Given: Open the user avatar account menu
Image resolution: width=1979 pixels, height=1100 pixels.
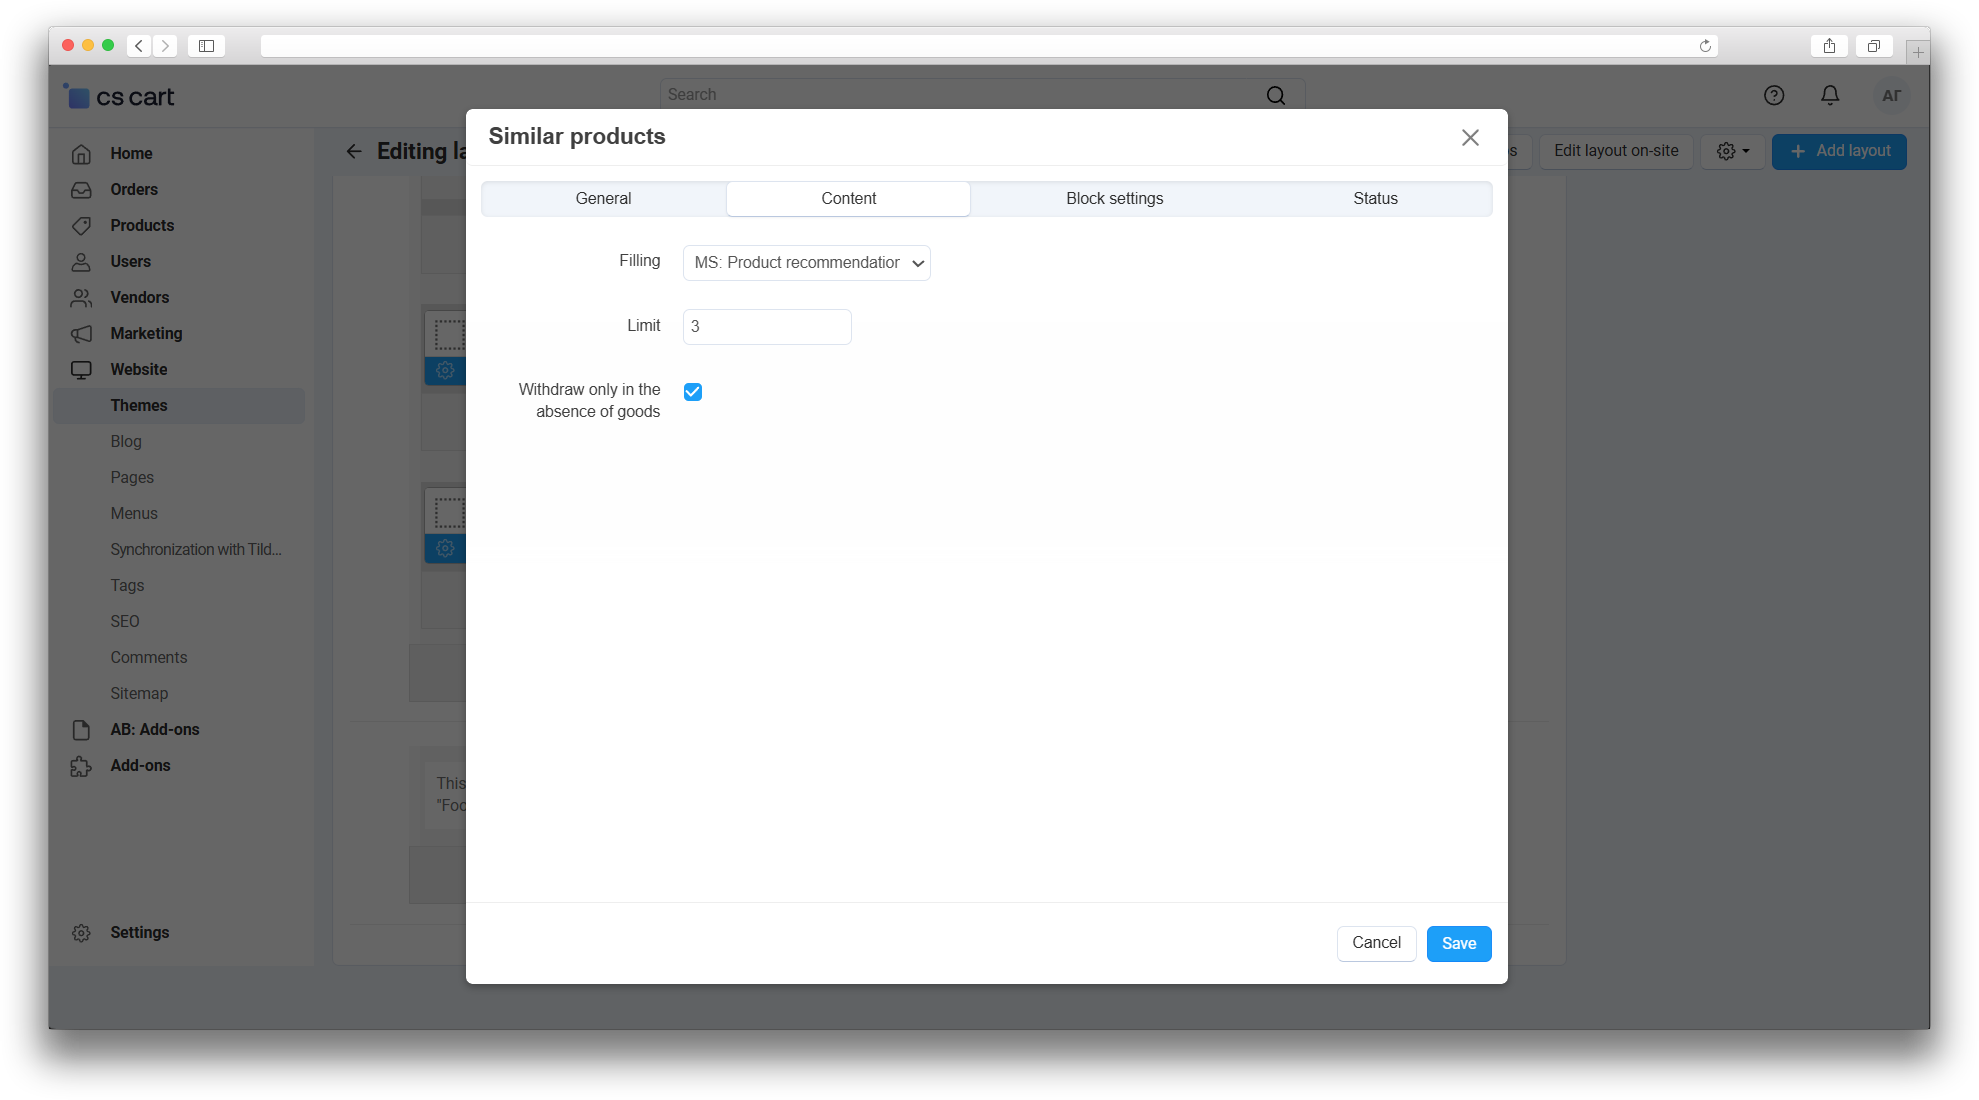Looking at the screenshot, I should (x=1891, y=96).
